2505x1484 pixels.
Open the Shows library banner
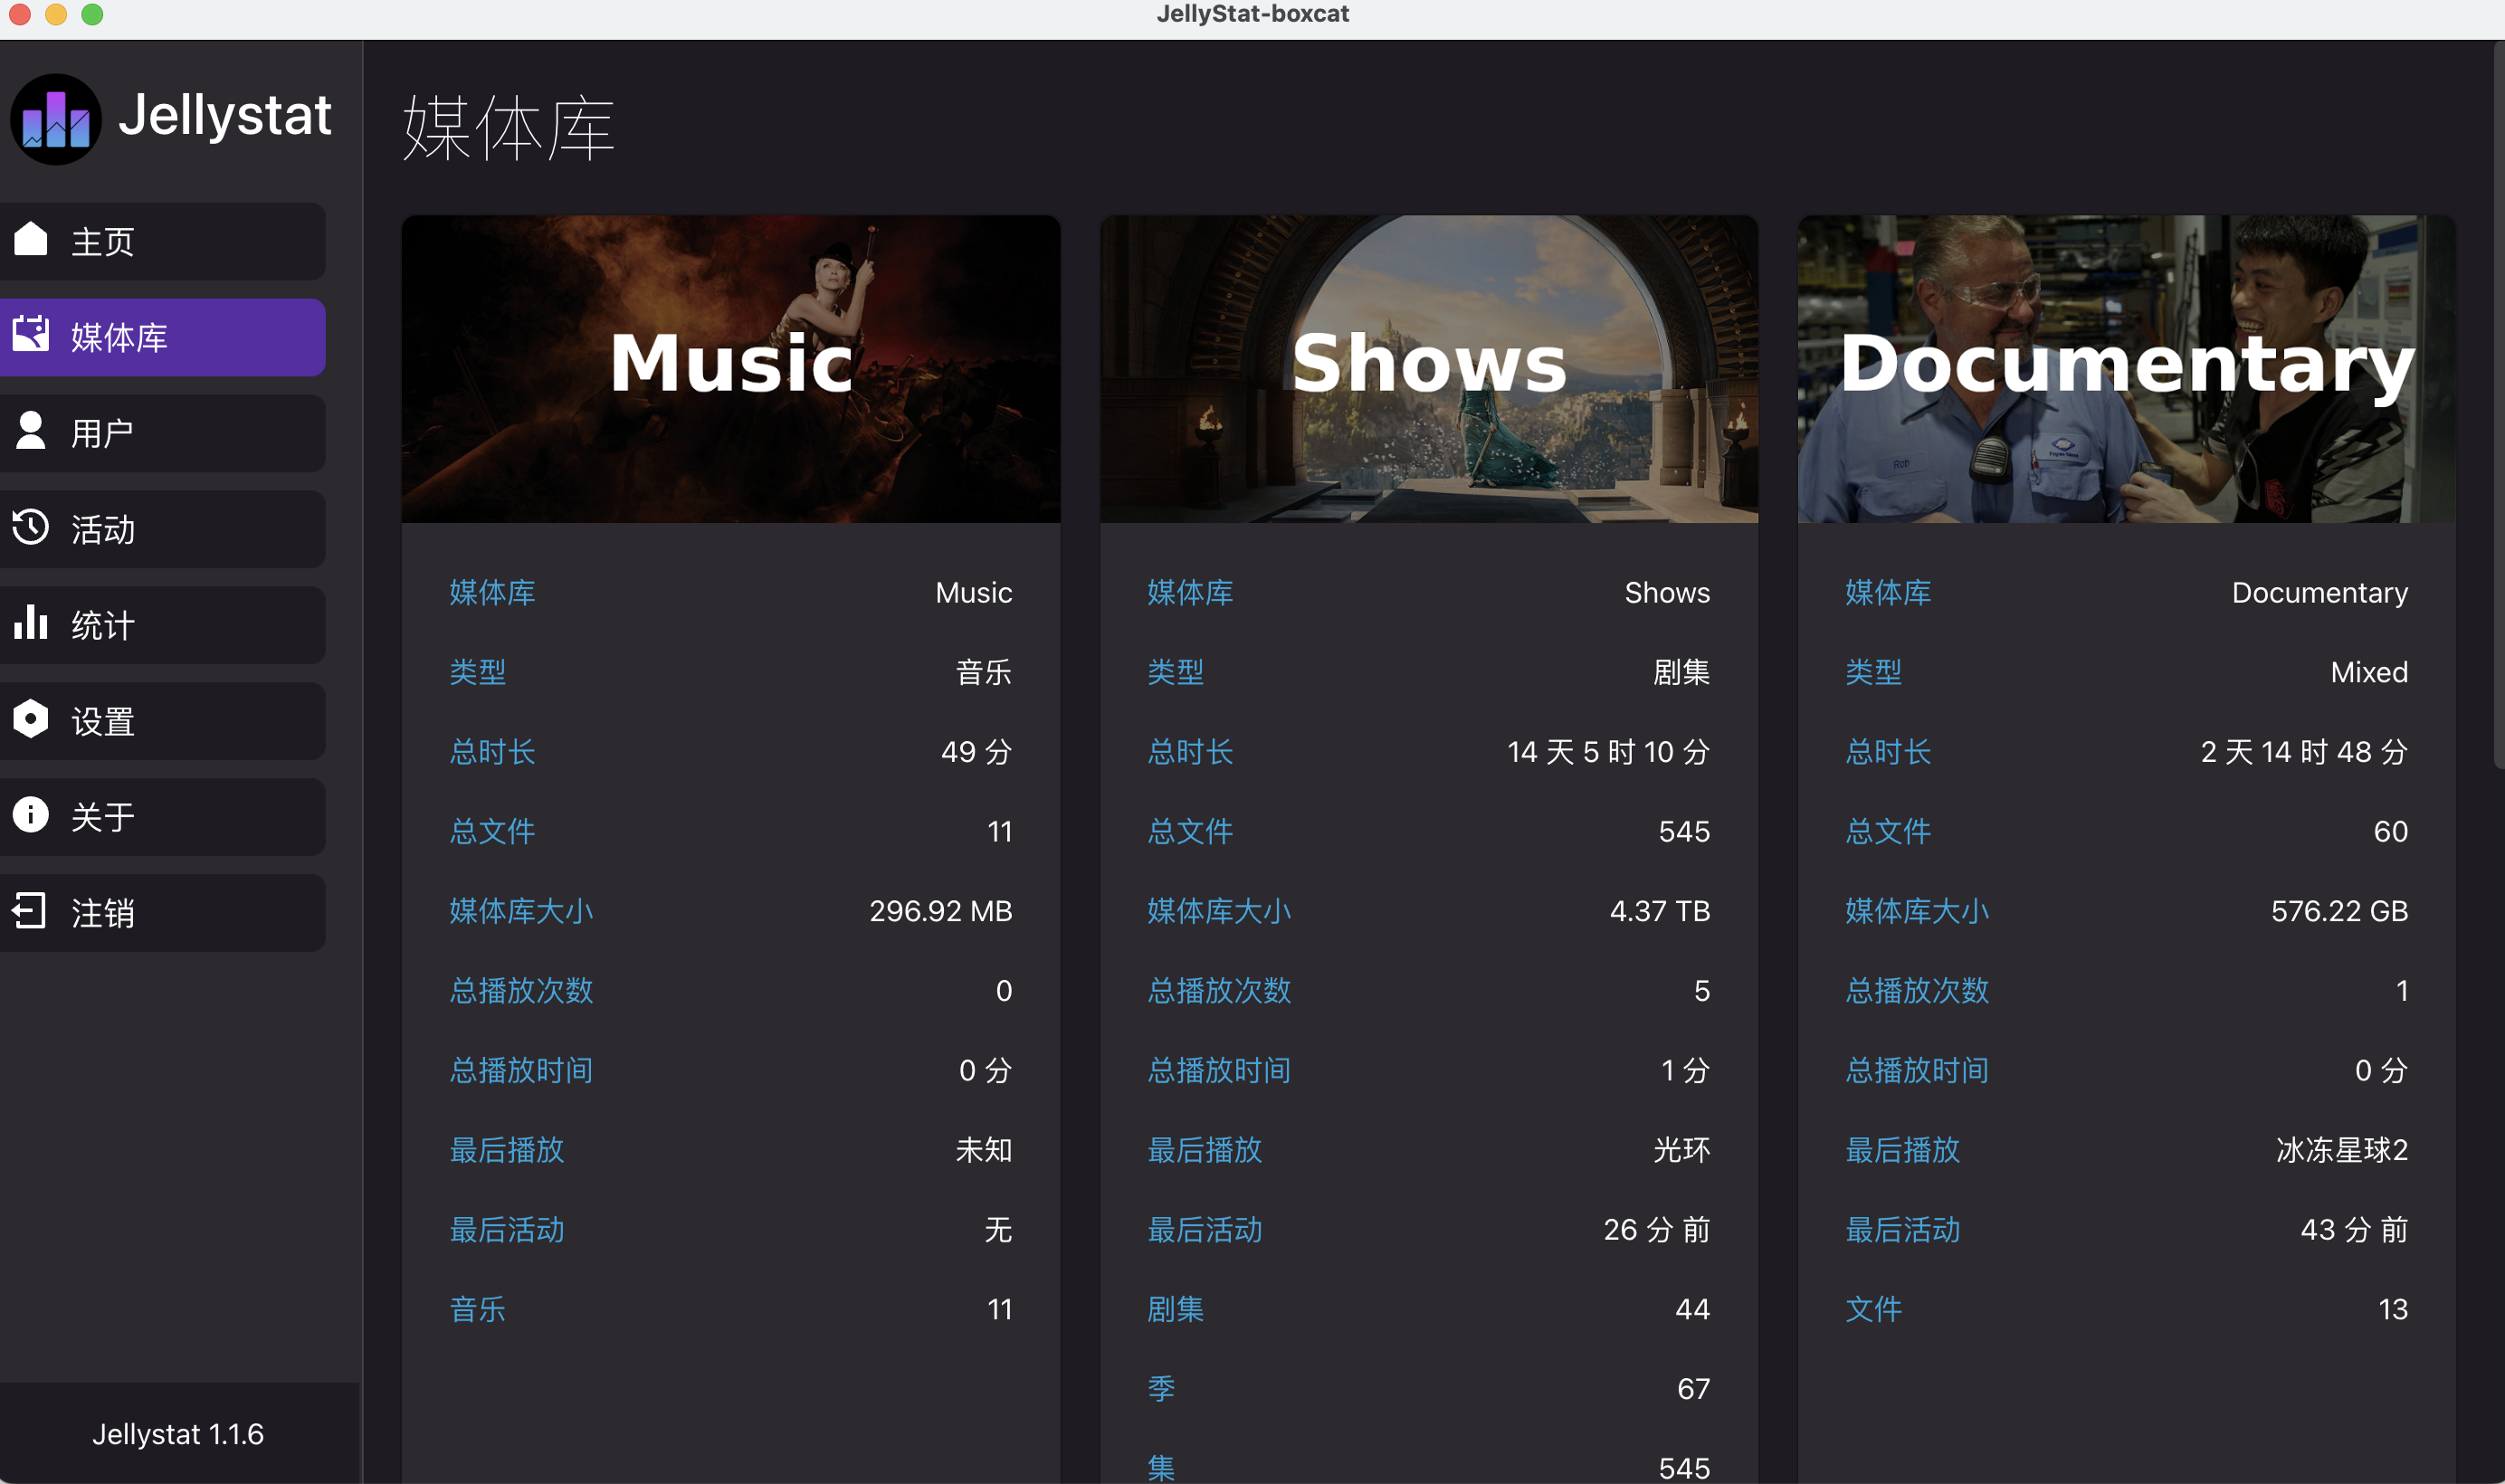1429,369
